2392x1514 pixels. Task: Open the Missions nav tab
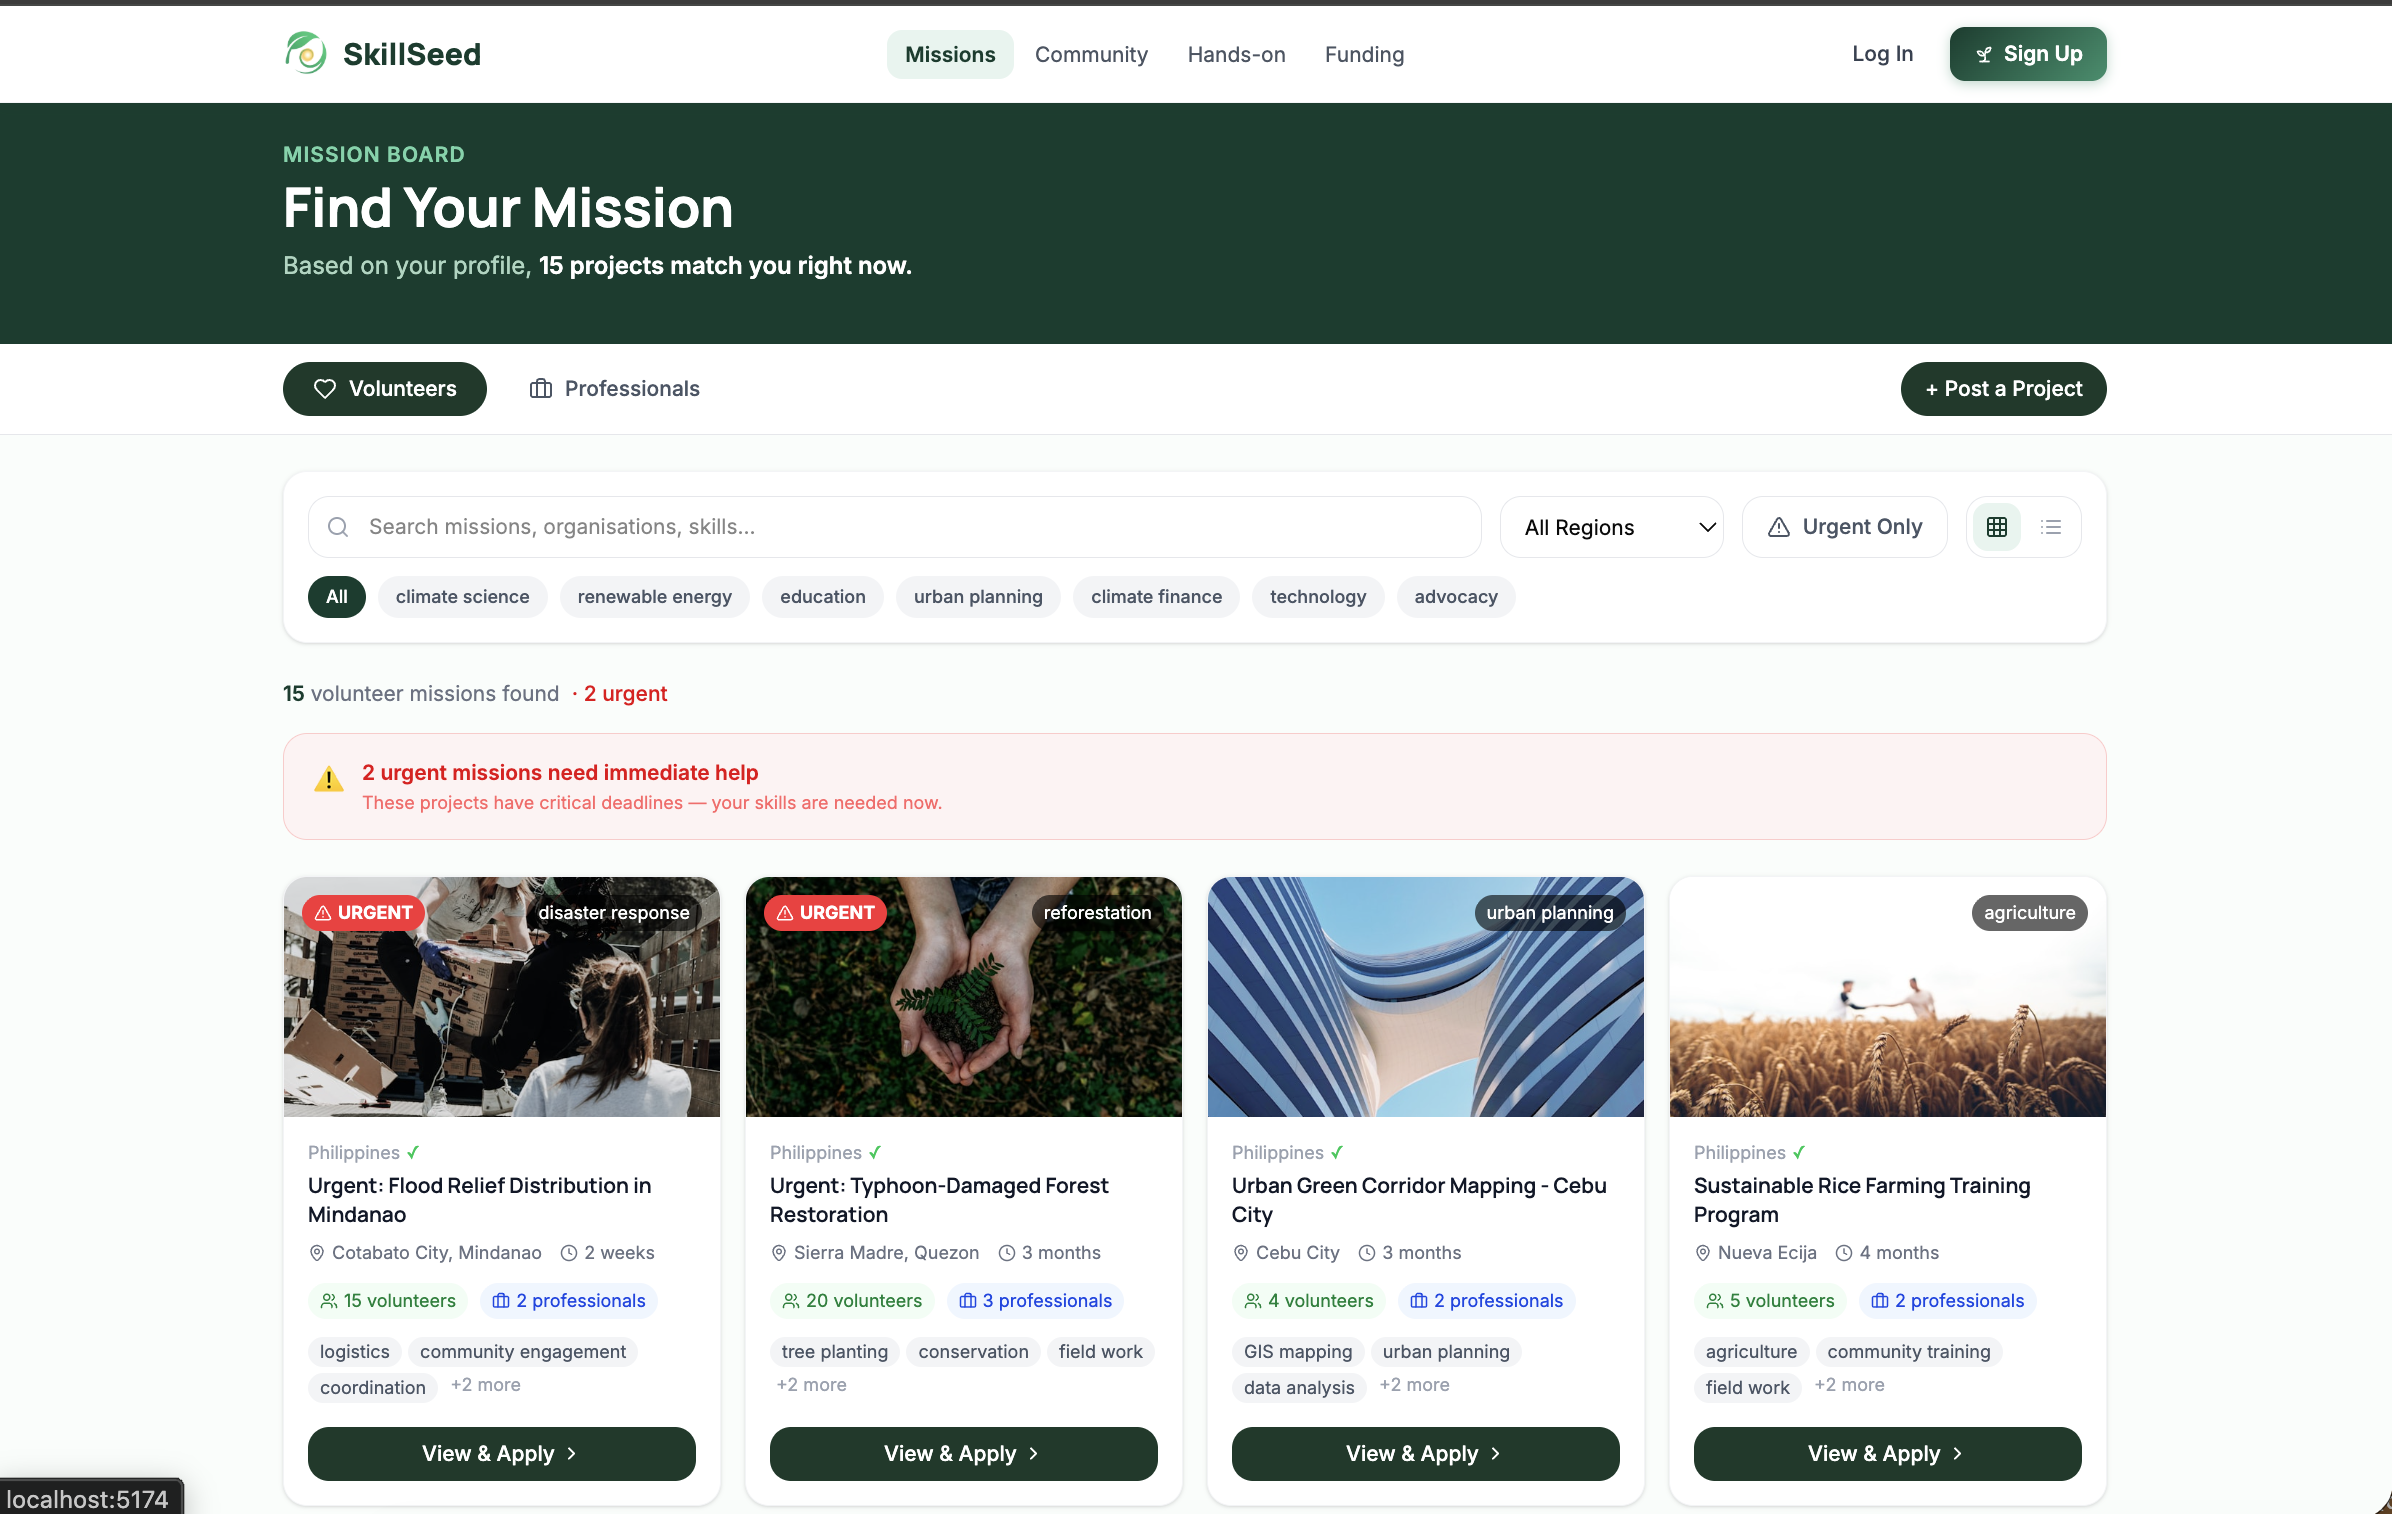pyautogui.click(x=950, y=54)
